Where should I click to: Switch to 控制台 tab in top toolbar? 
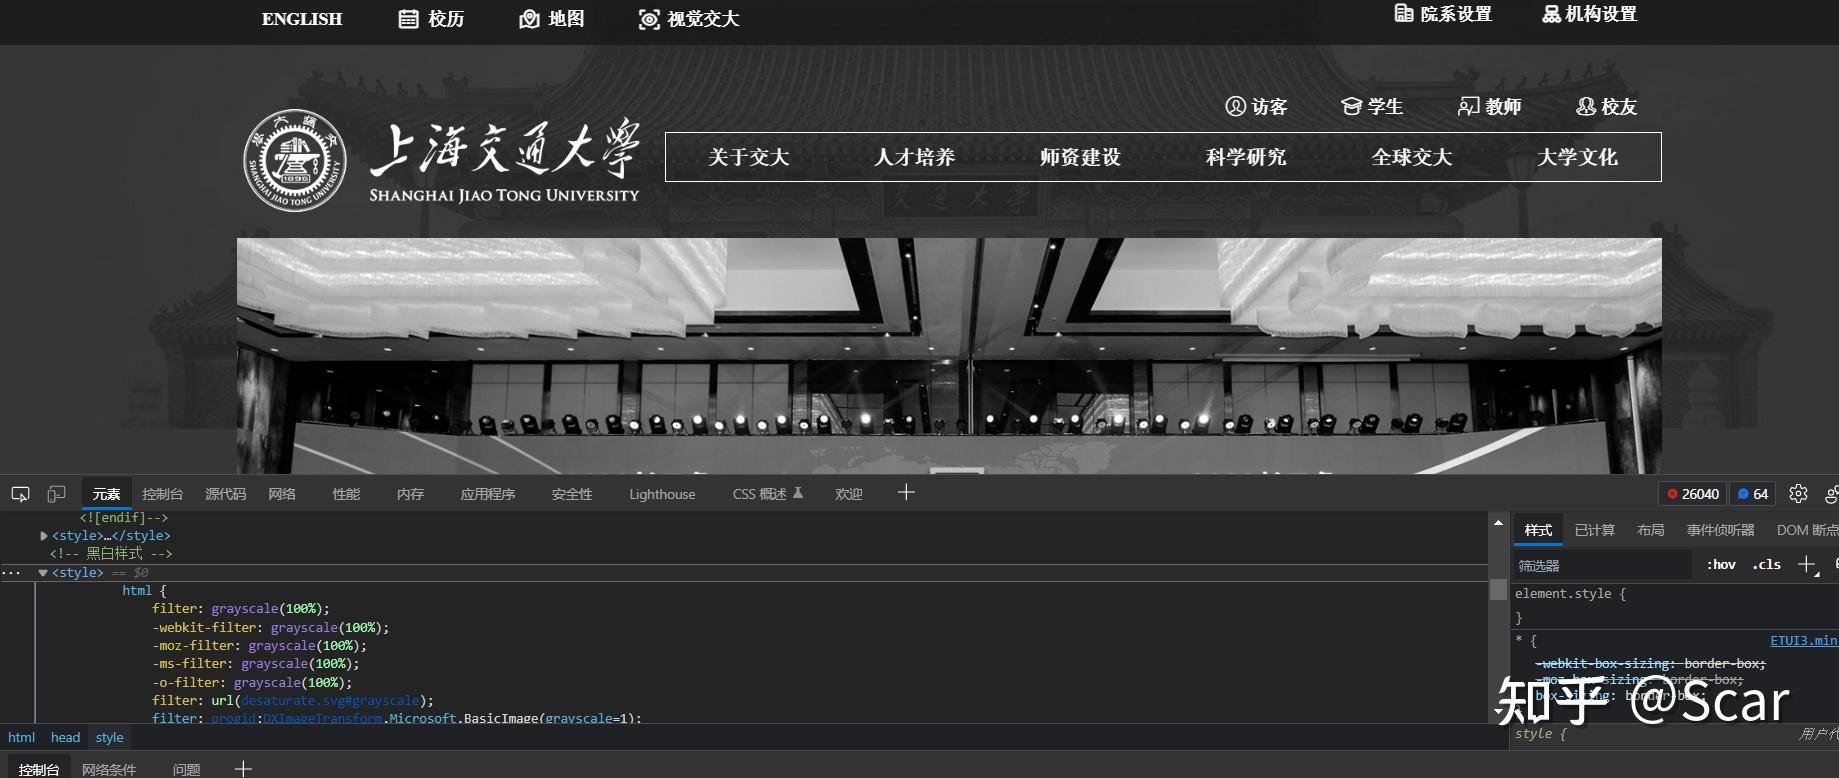pyautogui.click(x=162, y=494)
